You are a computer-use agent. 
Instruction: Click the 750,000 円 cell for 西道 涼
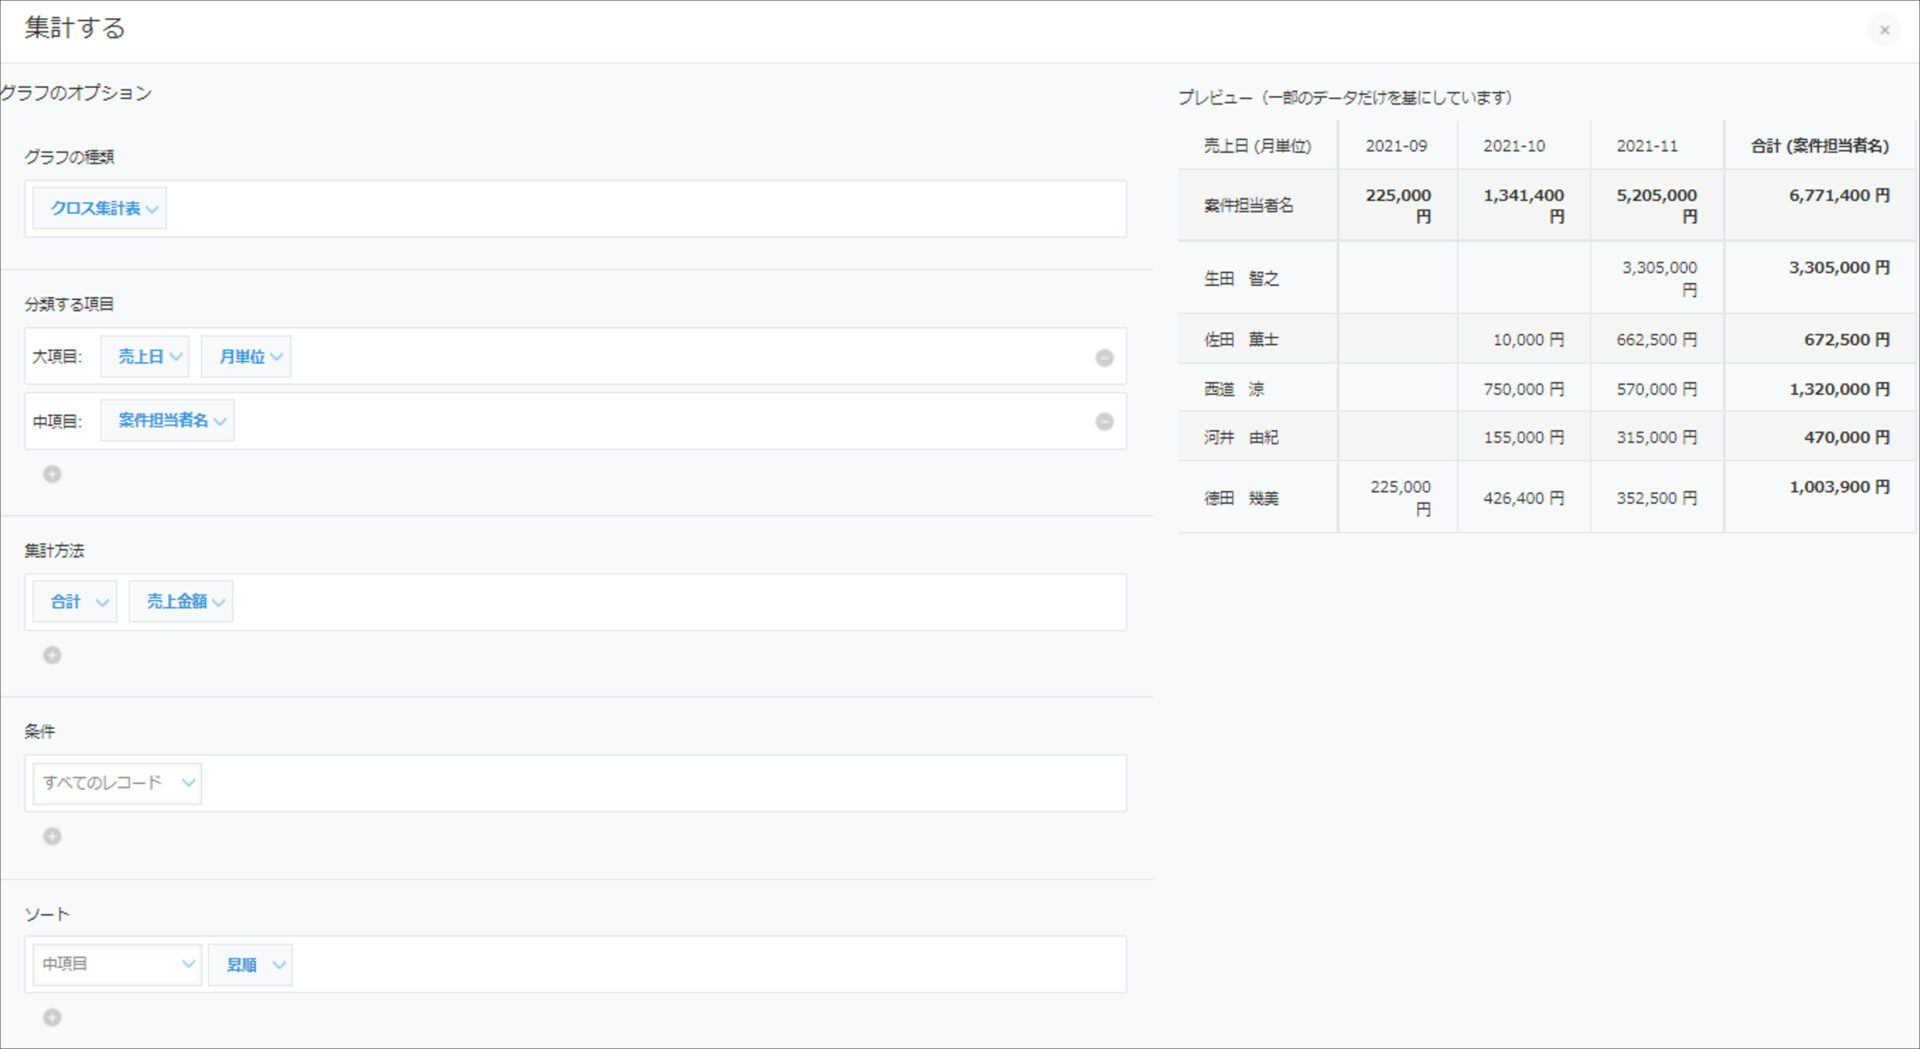(1524, 388)
